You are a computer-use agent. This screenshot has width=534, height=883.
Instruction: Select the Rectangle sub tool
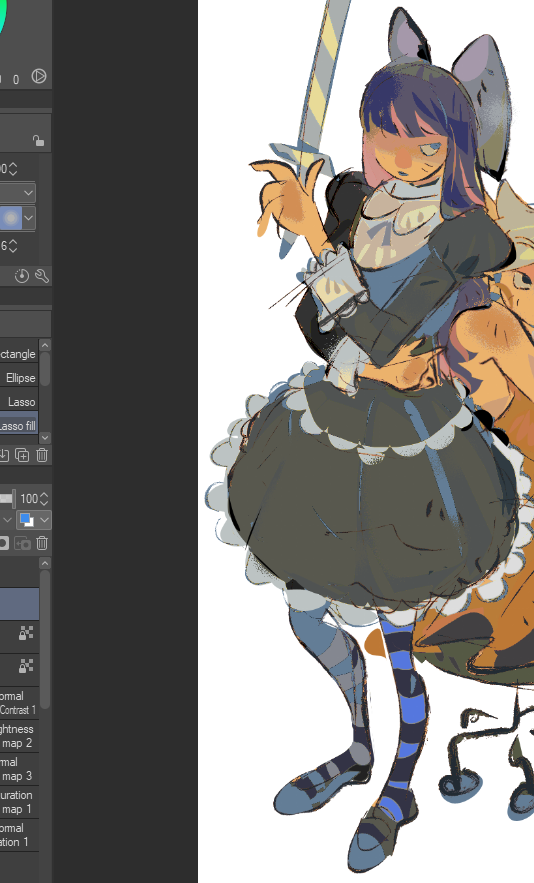point(19,354)
